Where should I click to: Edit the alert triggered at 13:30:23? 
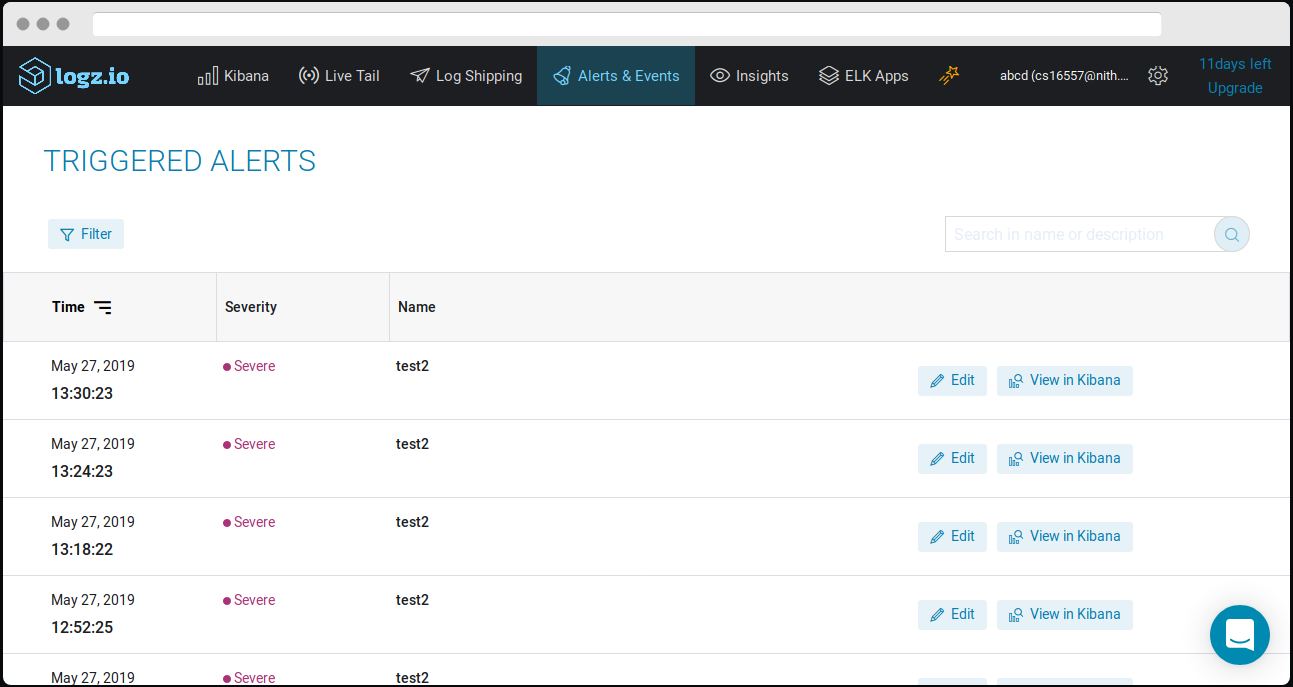(953, 381)
